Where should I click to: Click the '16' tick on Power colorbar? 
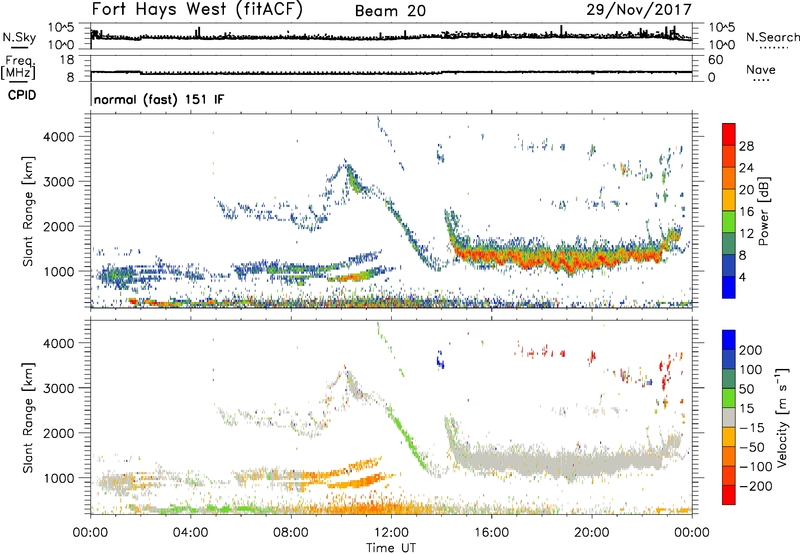click(x=746, y=212)
